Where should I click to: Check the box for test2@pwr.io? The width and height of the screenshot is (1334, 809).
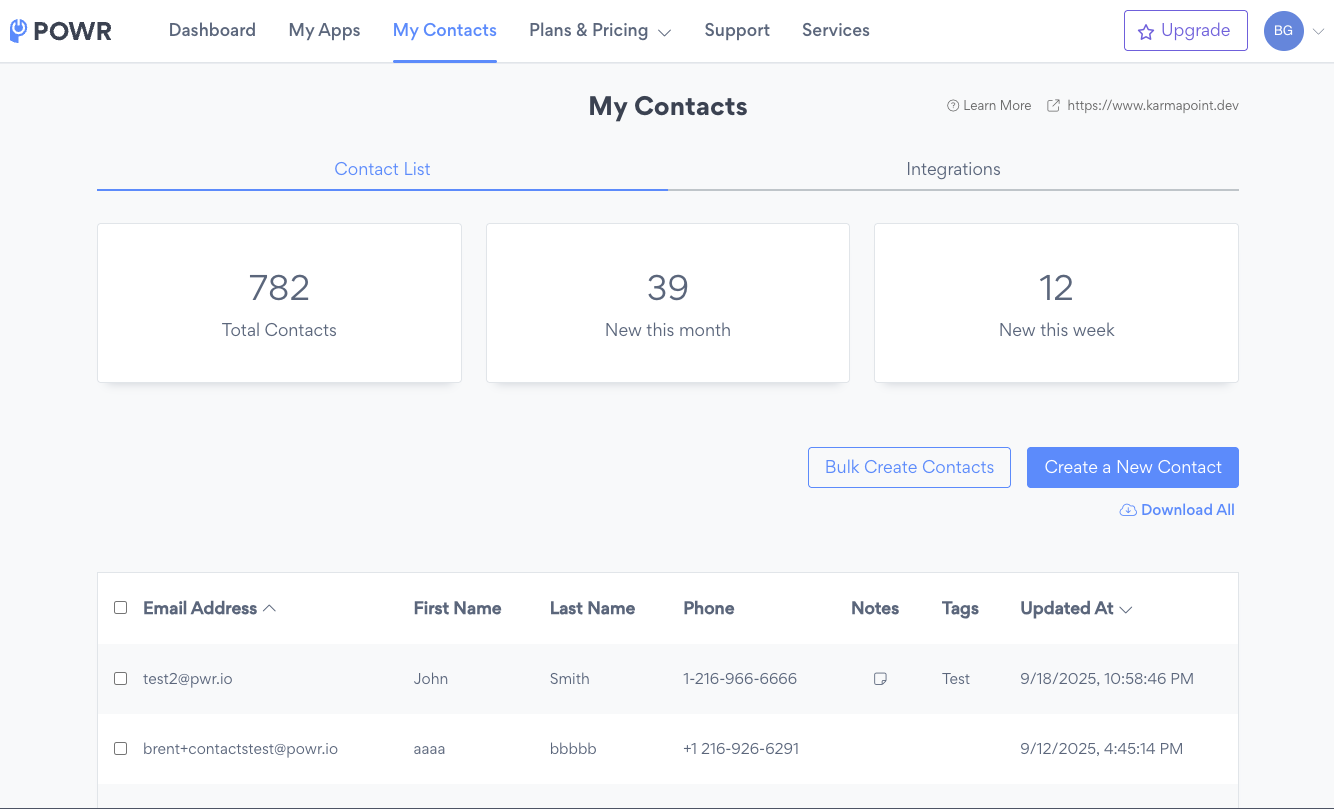(x=121, y=679)
